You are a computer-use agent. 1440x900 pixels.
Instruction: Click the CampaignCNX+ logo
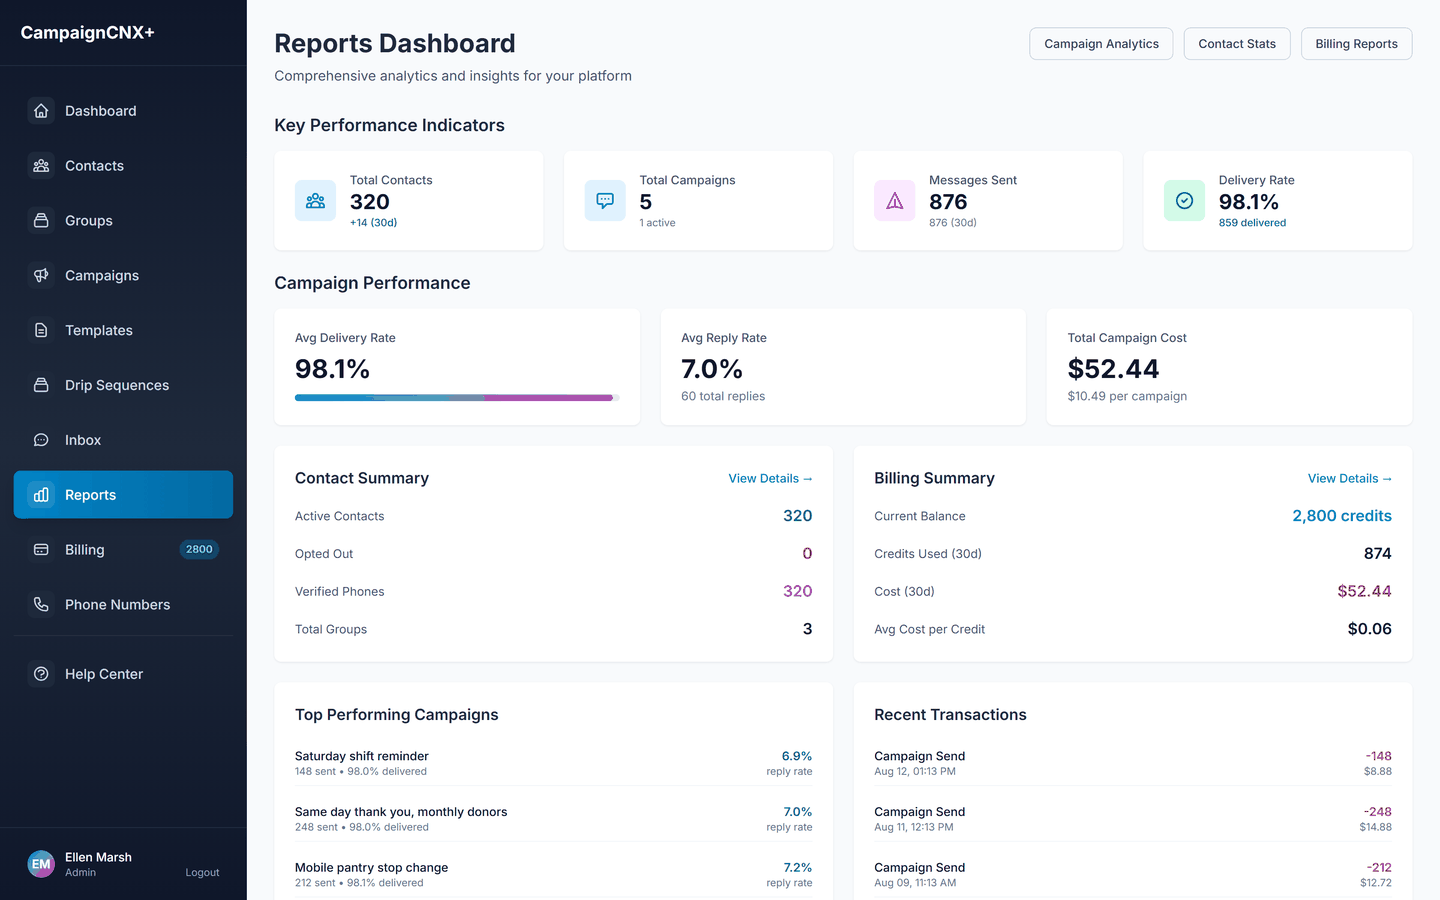88,33
